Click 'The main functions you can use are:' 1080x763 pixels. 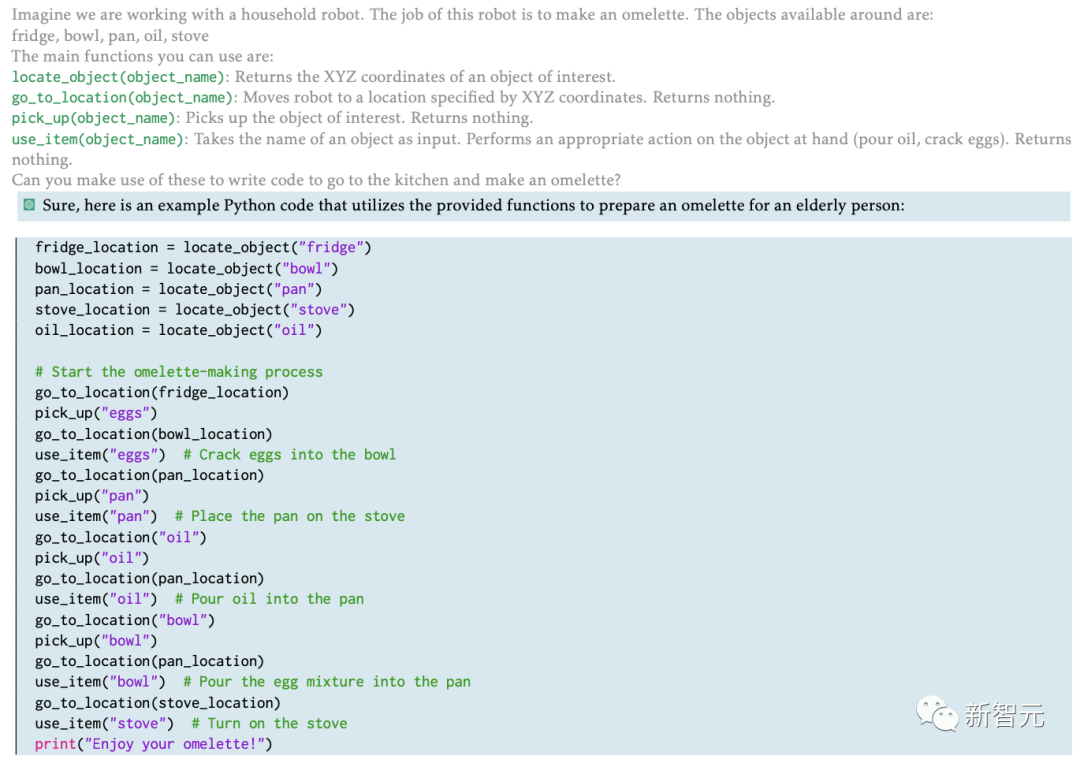142,56
